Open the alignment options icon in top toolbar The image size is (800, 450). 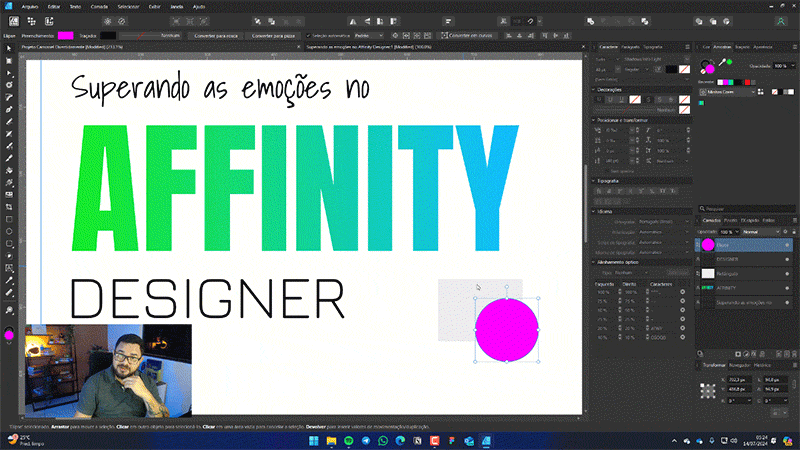pyautogui.click(x=448, y=21)
